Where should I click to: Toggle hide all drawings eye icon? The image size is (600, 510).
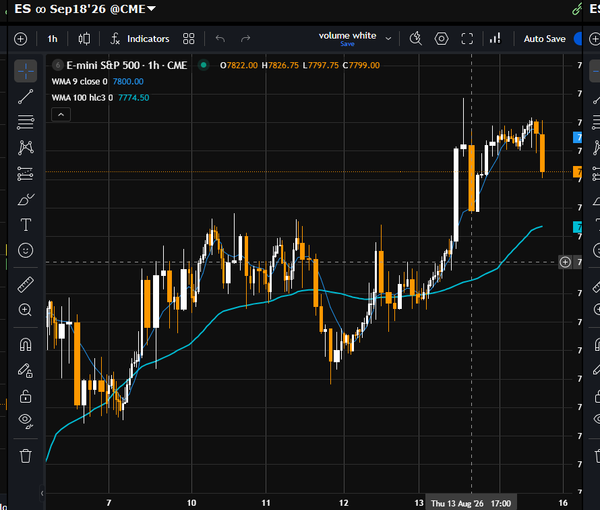click(x=26, y=420)
